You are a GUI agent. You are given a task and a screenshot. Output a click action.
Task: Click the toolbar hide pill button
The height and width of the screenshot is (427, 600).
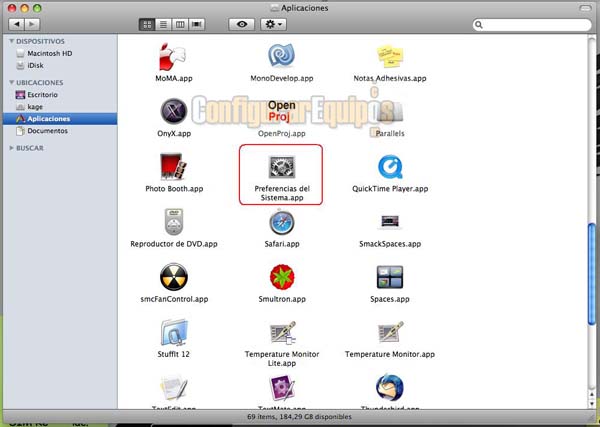[x=585, y=8]
